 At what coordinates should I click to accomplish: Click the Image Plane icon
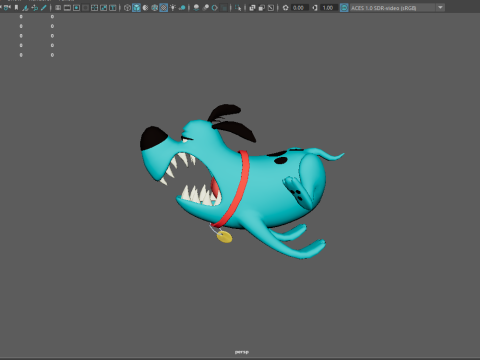[25, 8]
